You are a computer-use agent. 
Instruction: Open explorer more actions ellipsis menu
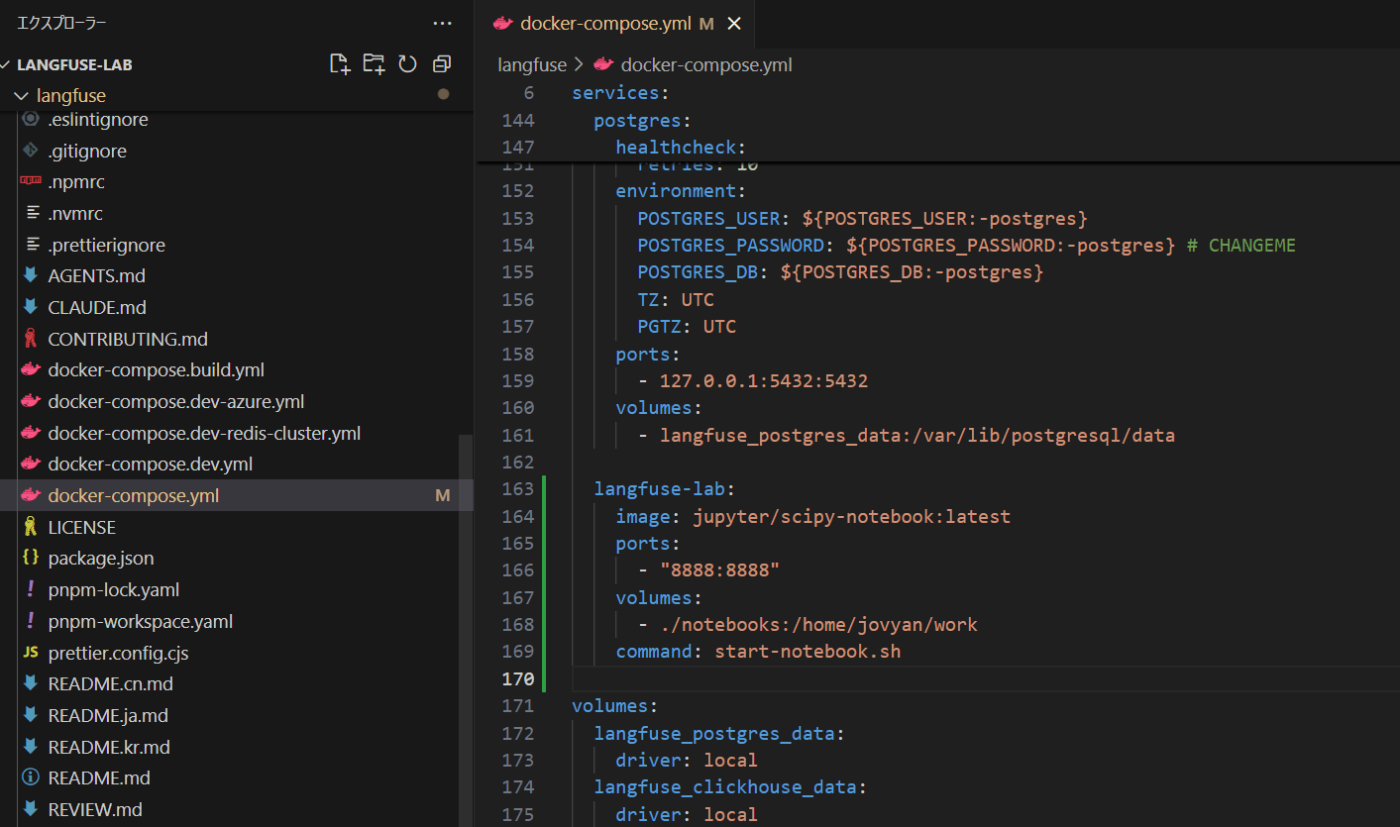click(x=442, y=22)
